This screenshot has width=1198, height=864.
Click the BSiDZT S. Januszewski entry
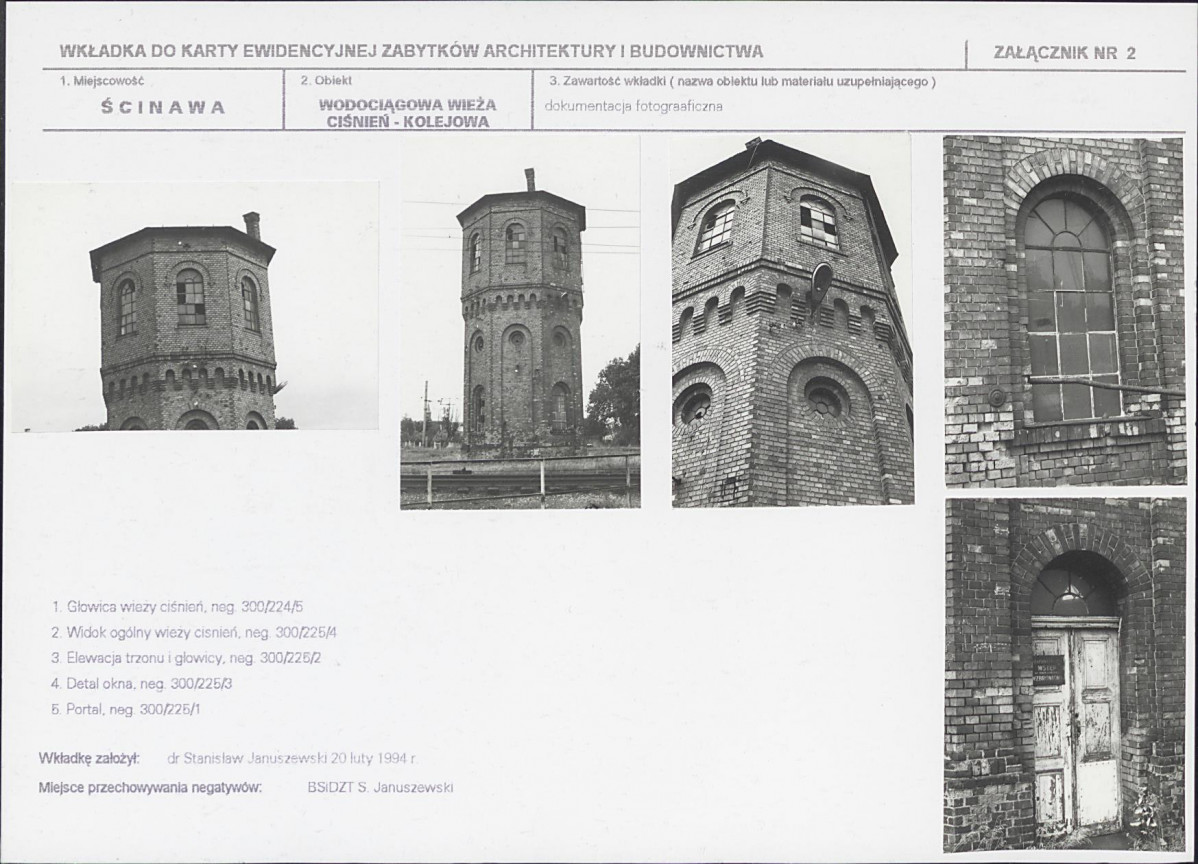[x=380, y=787]
